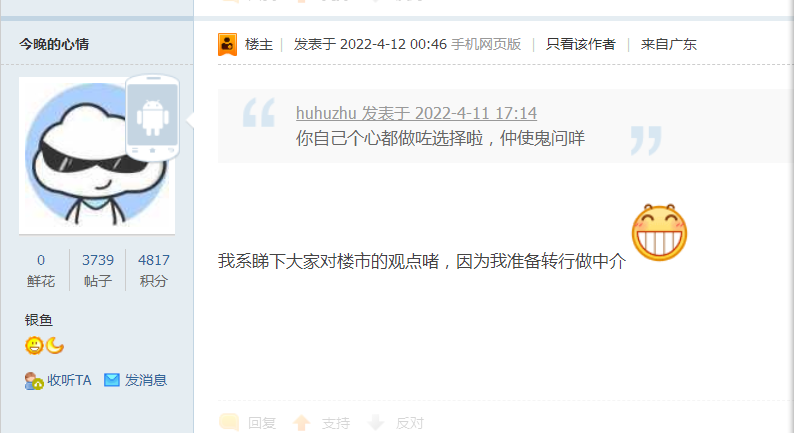Screen dimensions: 799x433
Task: Click the 支持 upvote arrow icon
Action: coord(302,423)
